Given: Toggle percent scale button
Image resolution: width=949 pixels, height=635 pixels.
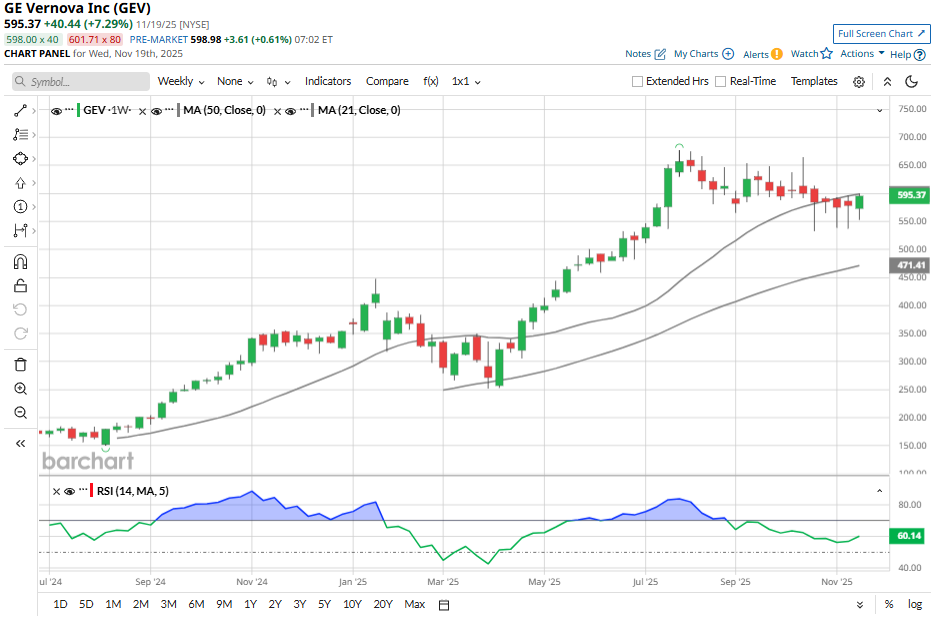Looking at the screenshot, I should 888,604.
